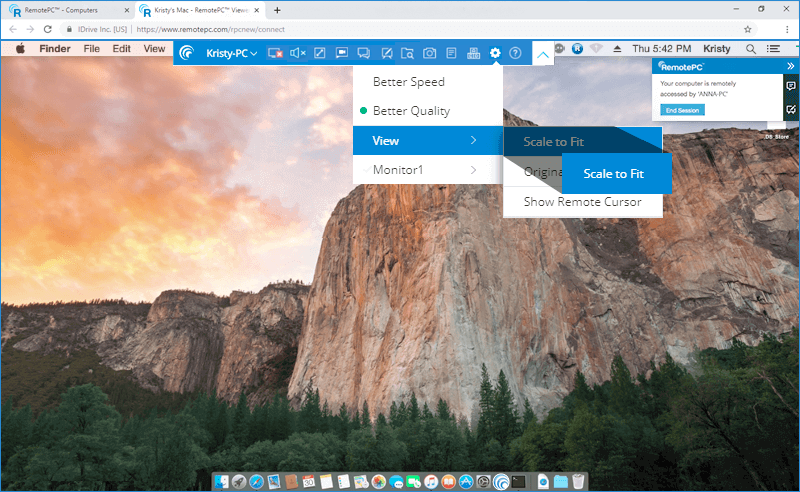Open the sticky notes icon in toolbar

click(451, 53)
